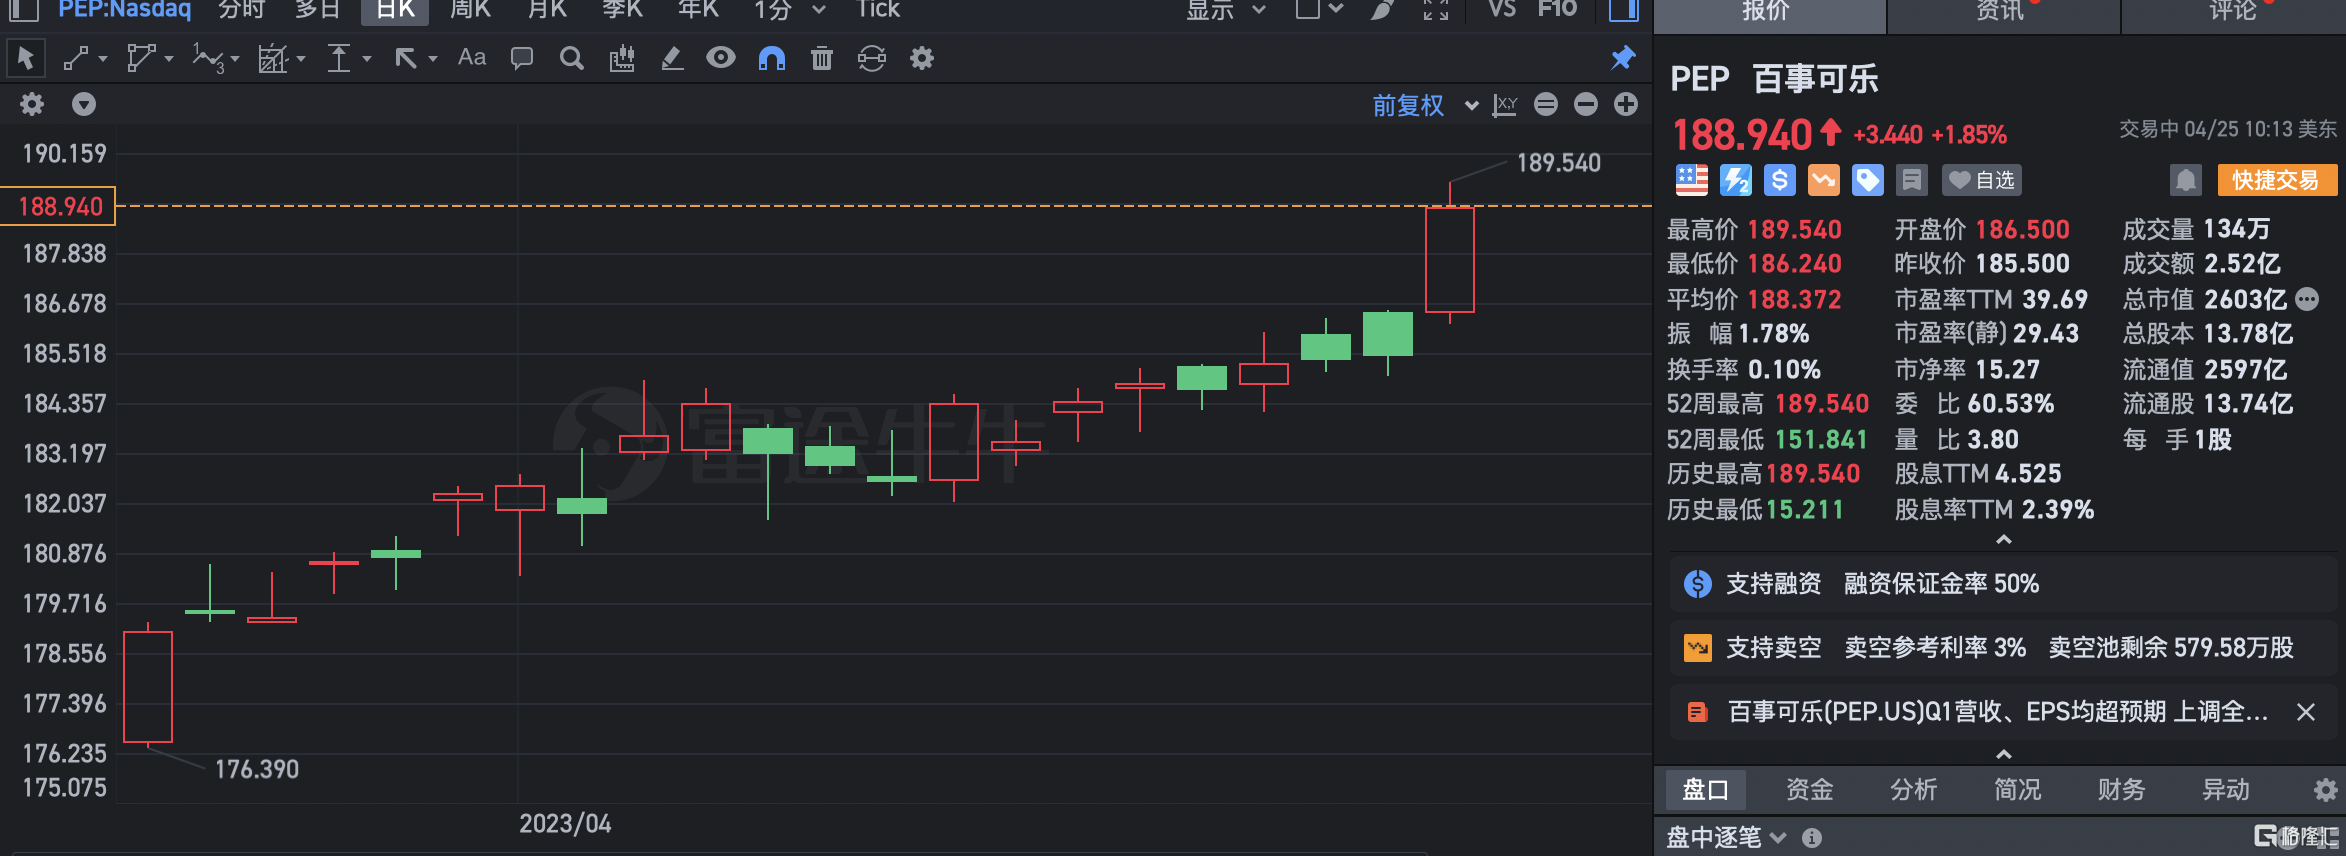This screenshot has width=2346, height=856.
Task: Toggle the drawing toolbar pin
Action: tap(1623, 58)
